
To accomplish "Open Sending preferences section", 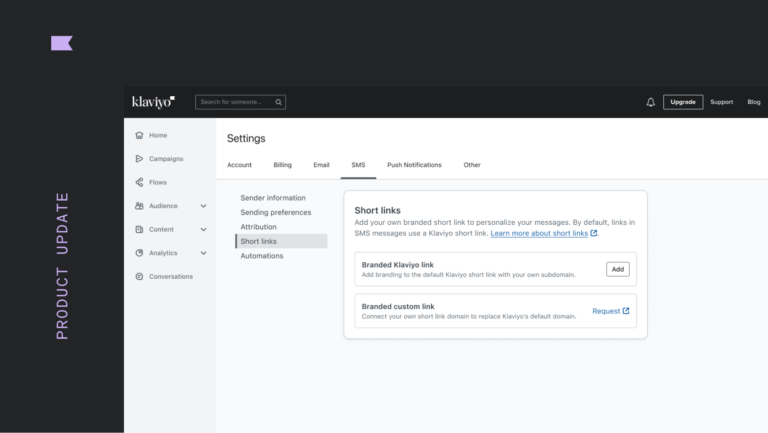I will [276, 213].
